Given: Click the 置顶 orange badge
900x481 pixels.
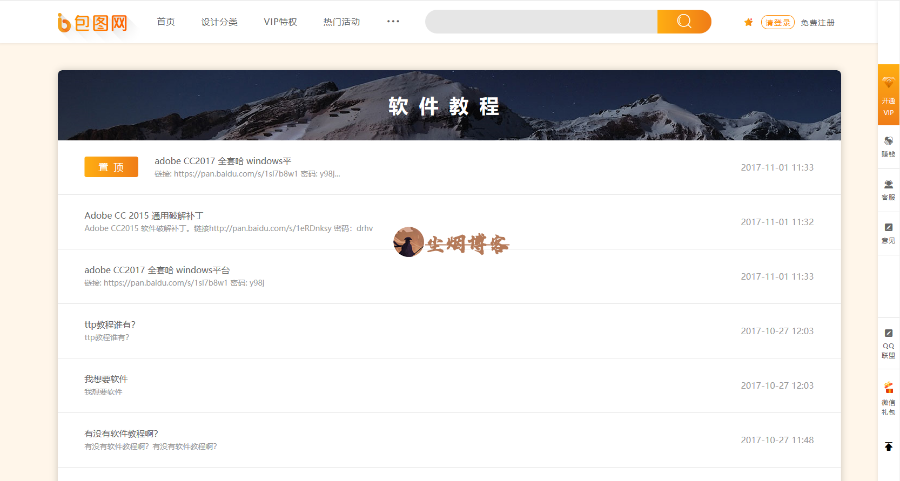Looking at the screenshot, I should 111,167.
